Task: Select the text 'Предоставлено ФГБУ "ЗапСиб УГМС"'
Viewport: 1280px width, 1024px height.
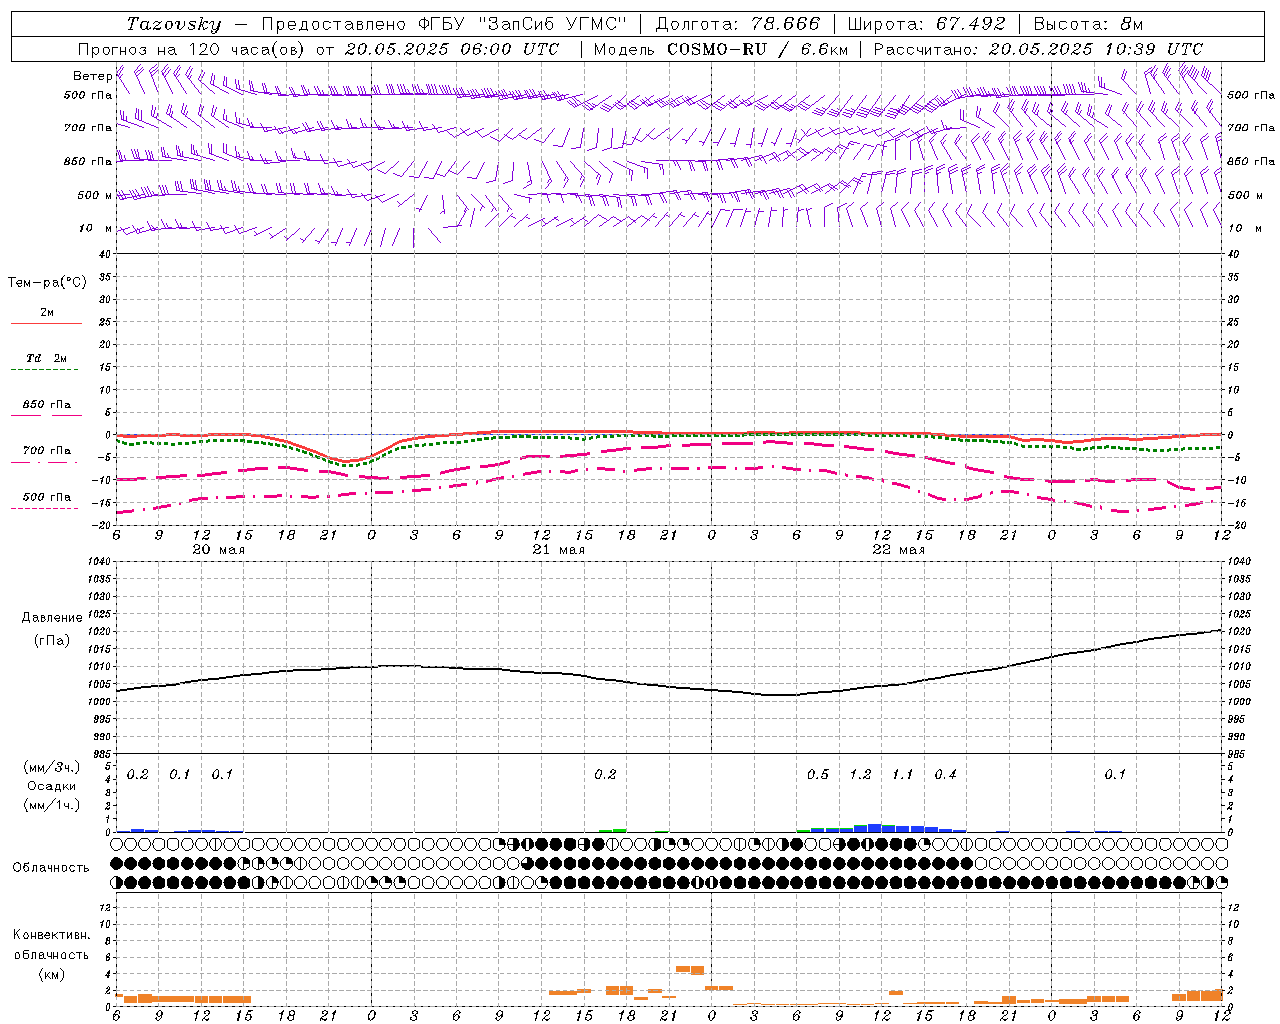Action: point(443,23)
